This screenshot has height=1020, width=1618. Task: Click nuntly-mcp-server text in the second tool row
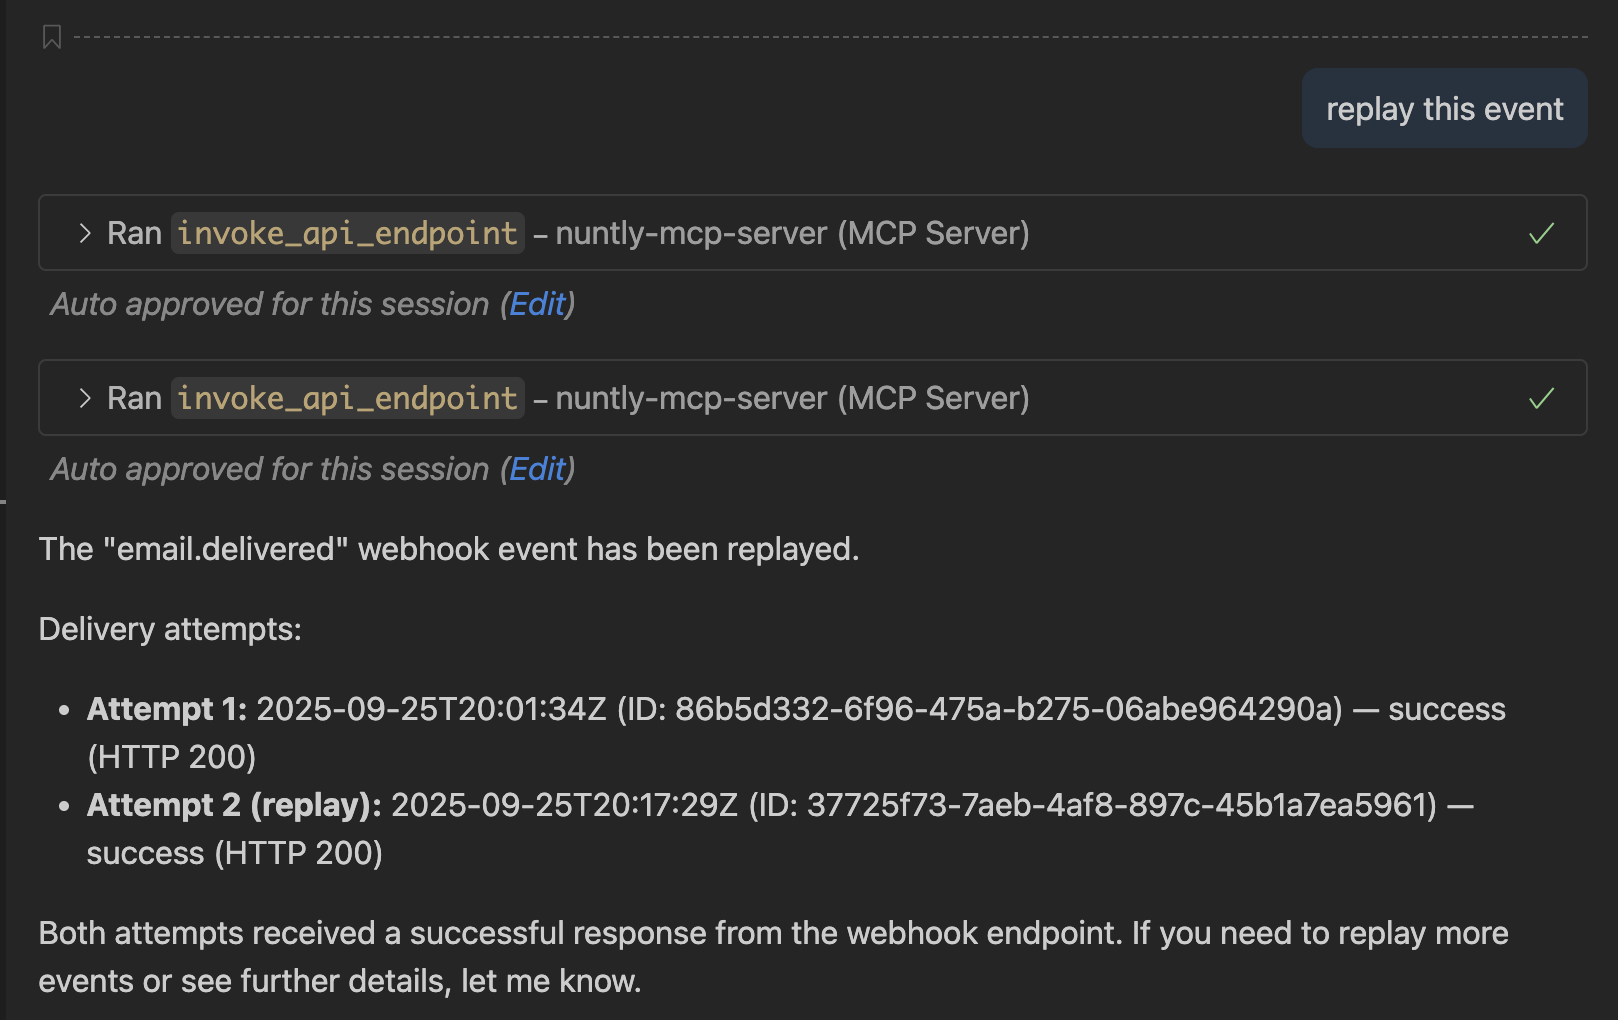point(691,399)
